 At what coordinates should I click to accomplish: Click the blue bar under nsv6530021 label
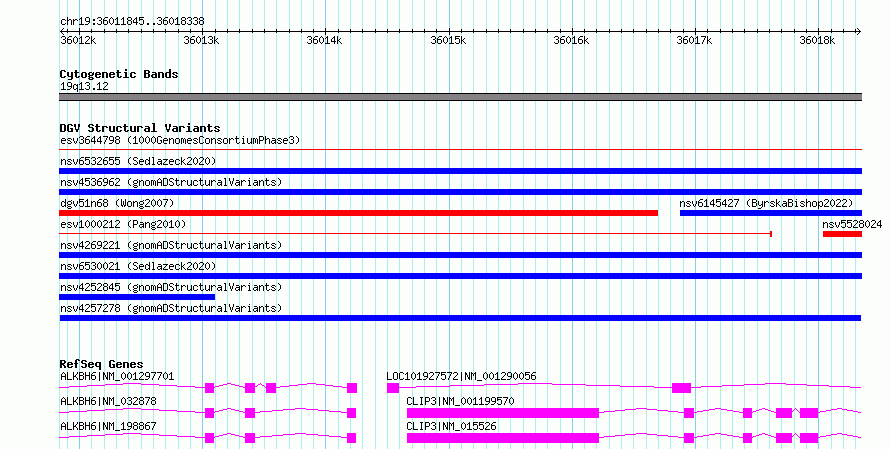[x=460, y=276]
